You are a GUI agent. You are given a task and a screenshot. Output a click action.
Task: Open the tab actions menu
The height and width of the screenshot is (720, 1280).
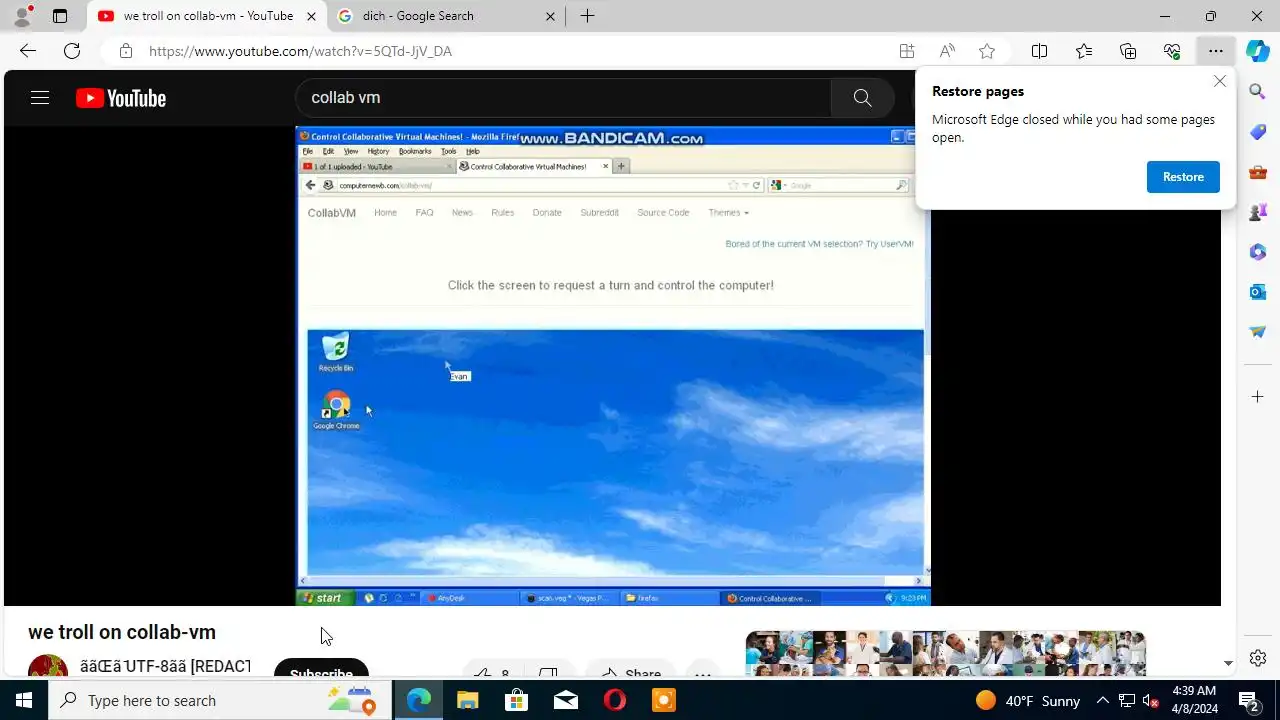click(60, 16)
